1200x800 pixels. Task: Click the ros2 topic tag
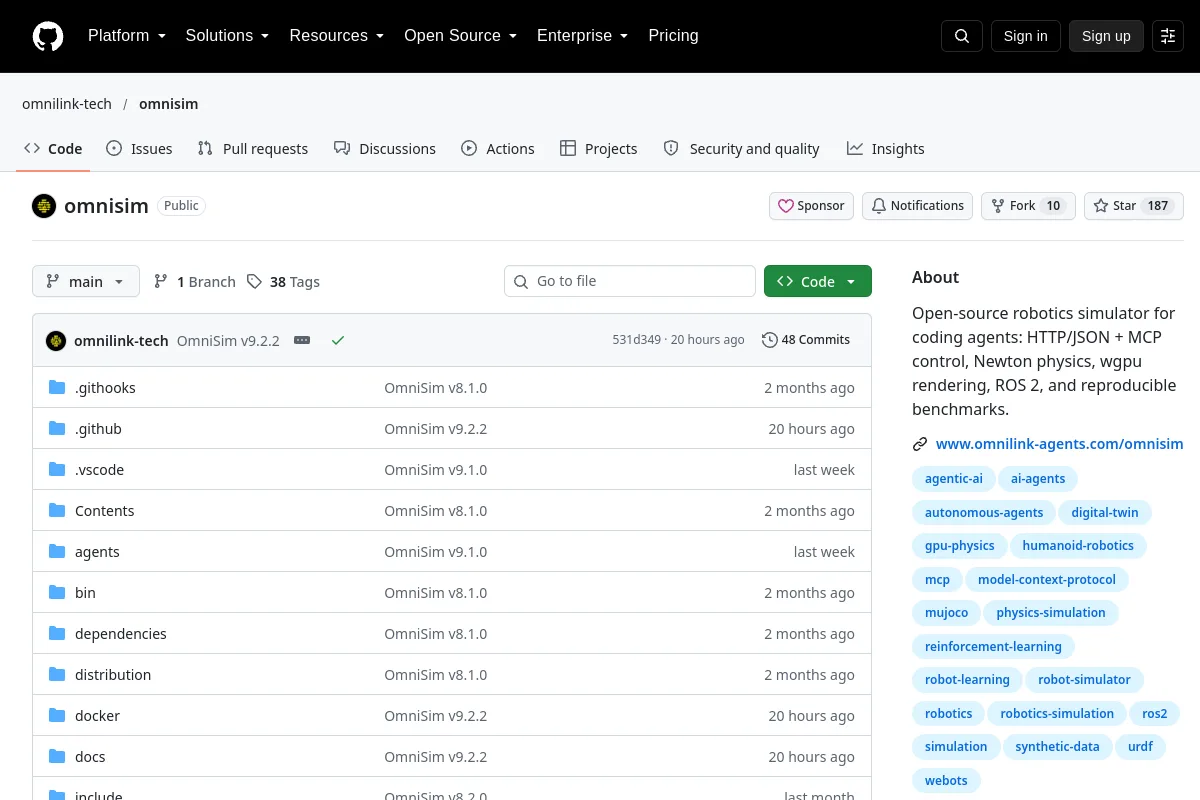point(1154,714)
